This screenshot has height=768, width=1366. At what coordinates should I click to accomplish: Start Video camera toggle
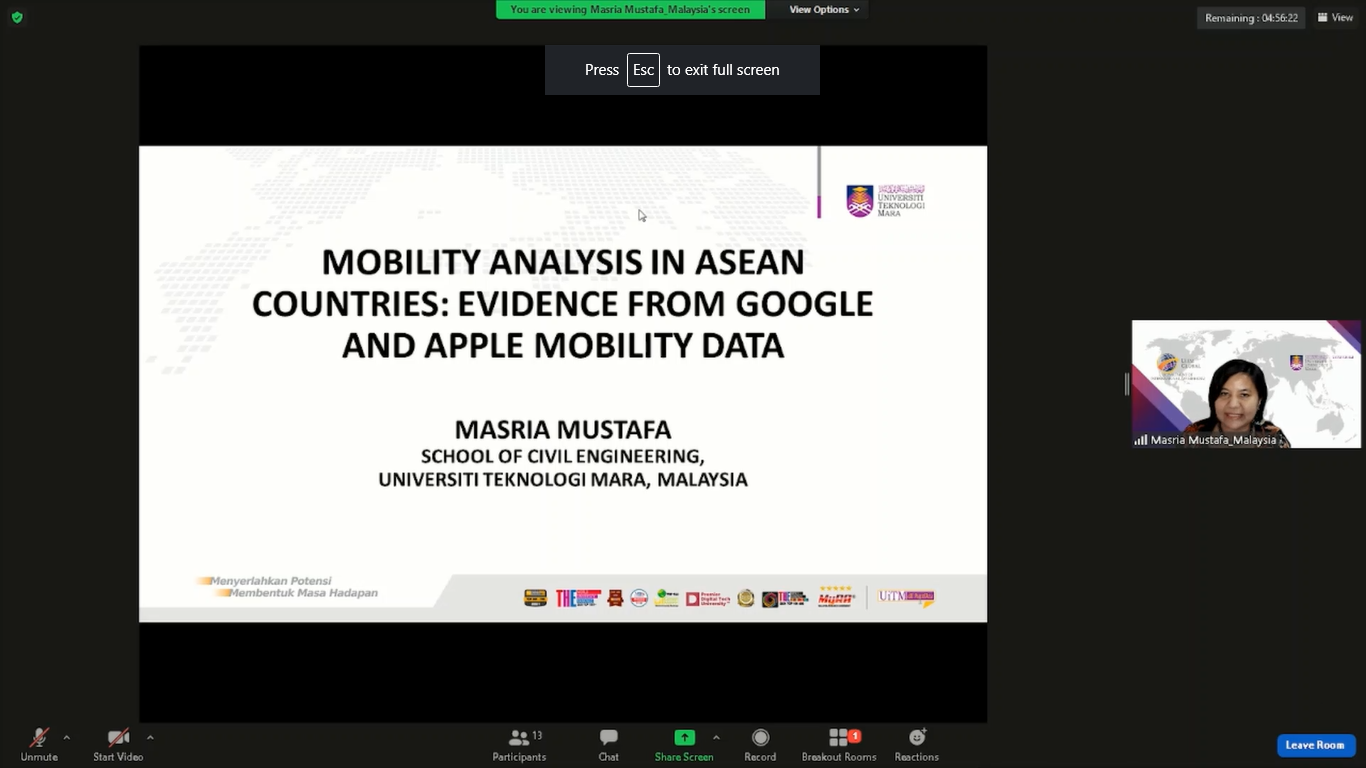(118, 745)
